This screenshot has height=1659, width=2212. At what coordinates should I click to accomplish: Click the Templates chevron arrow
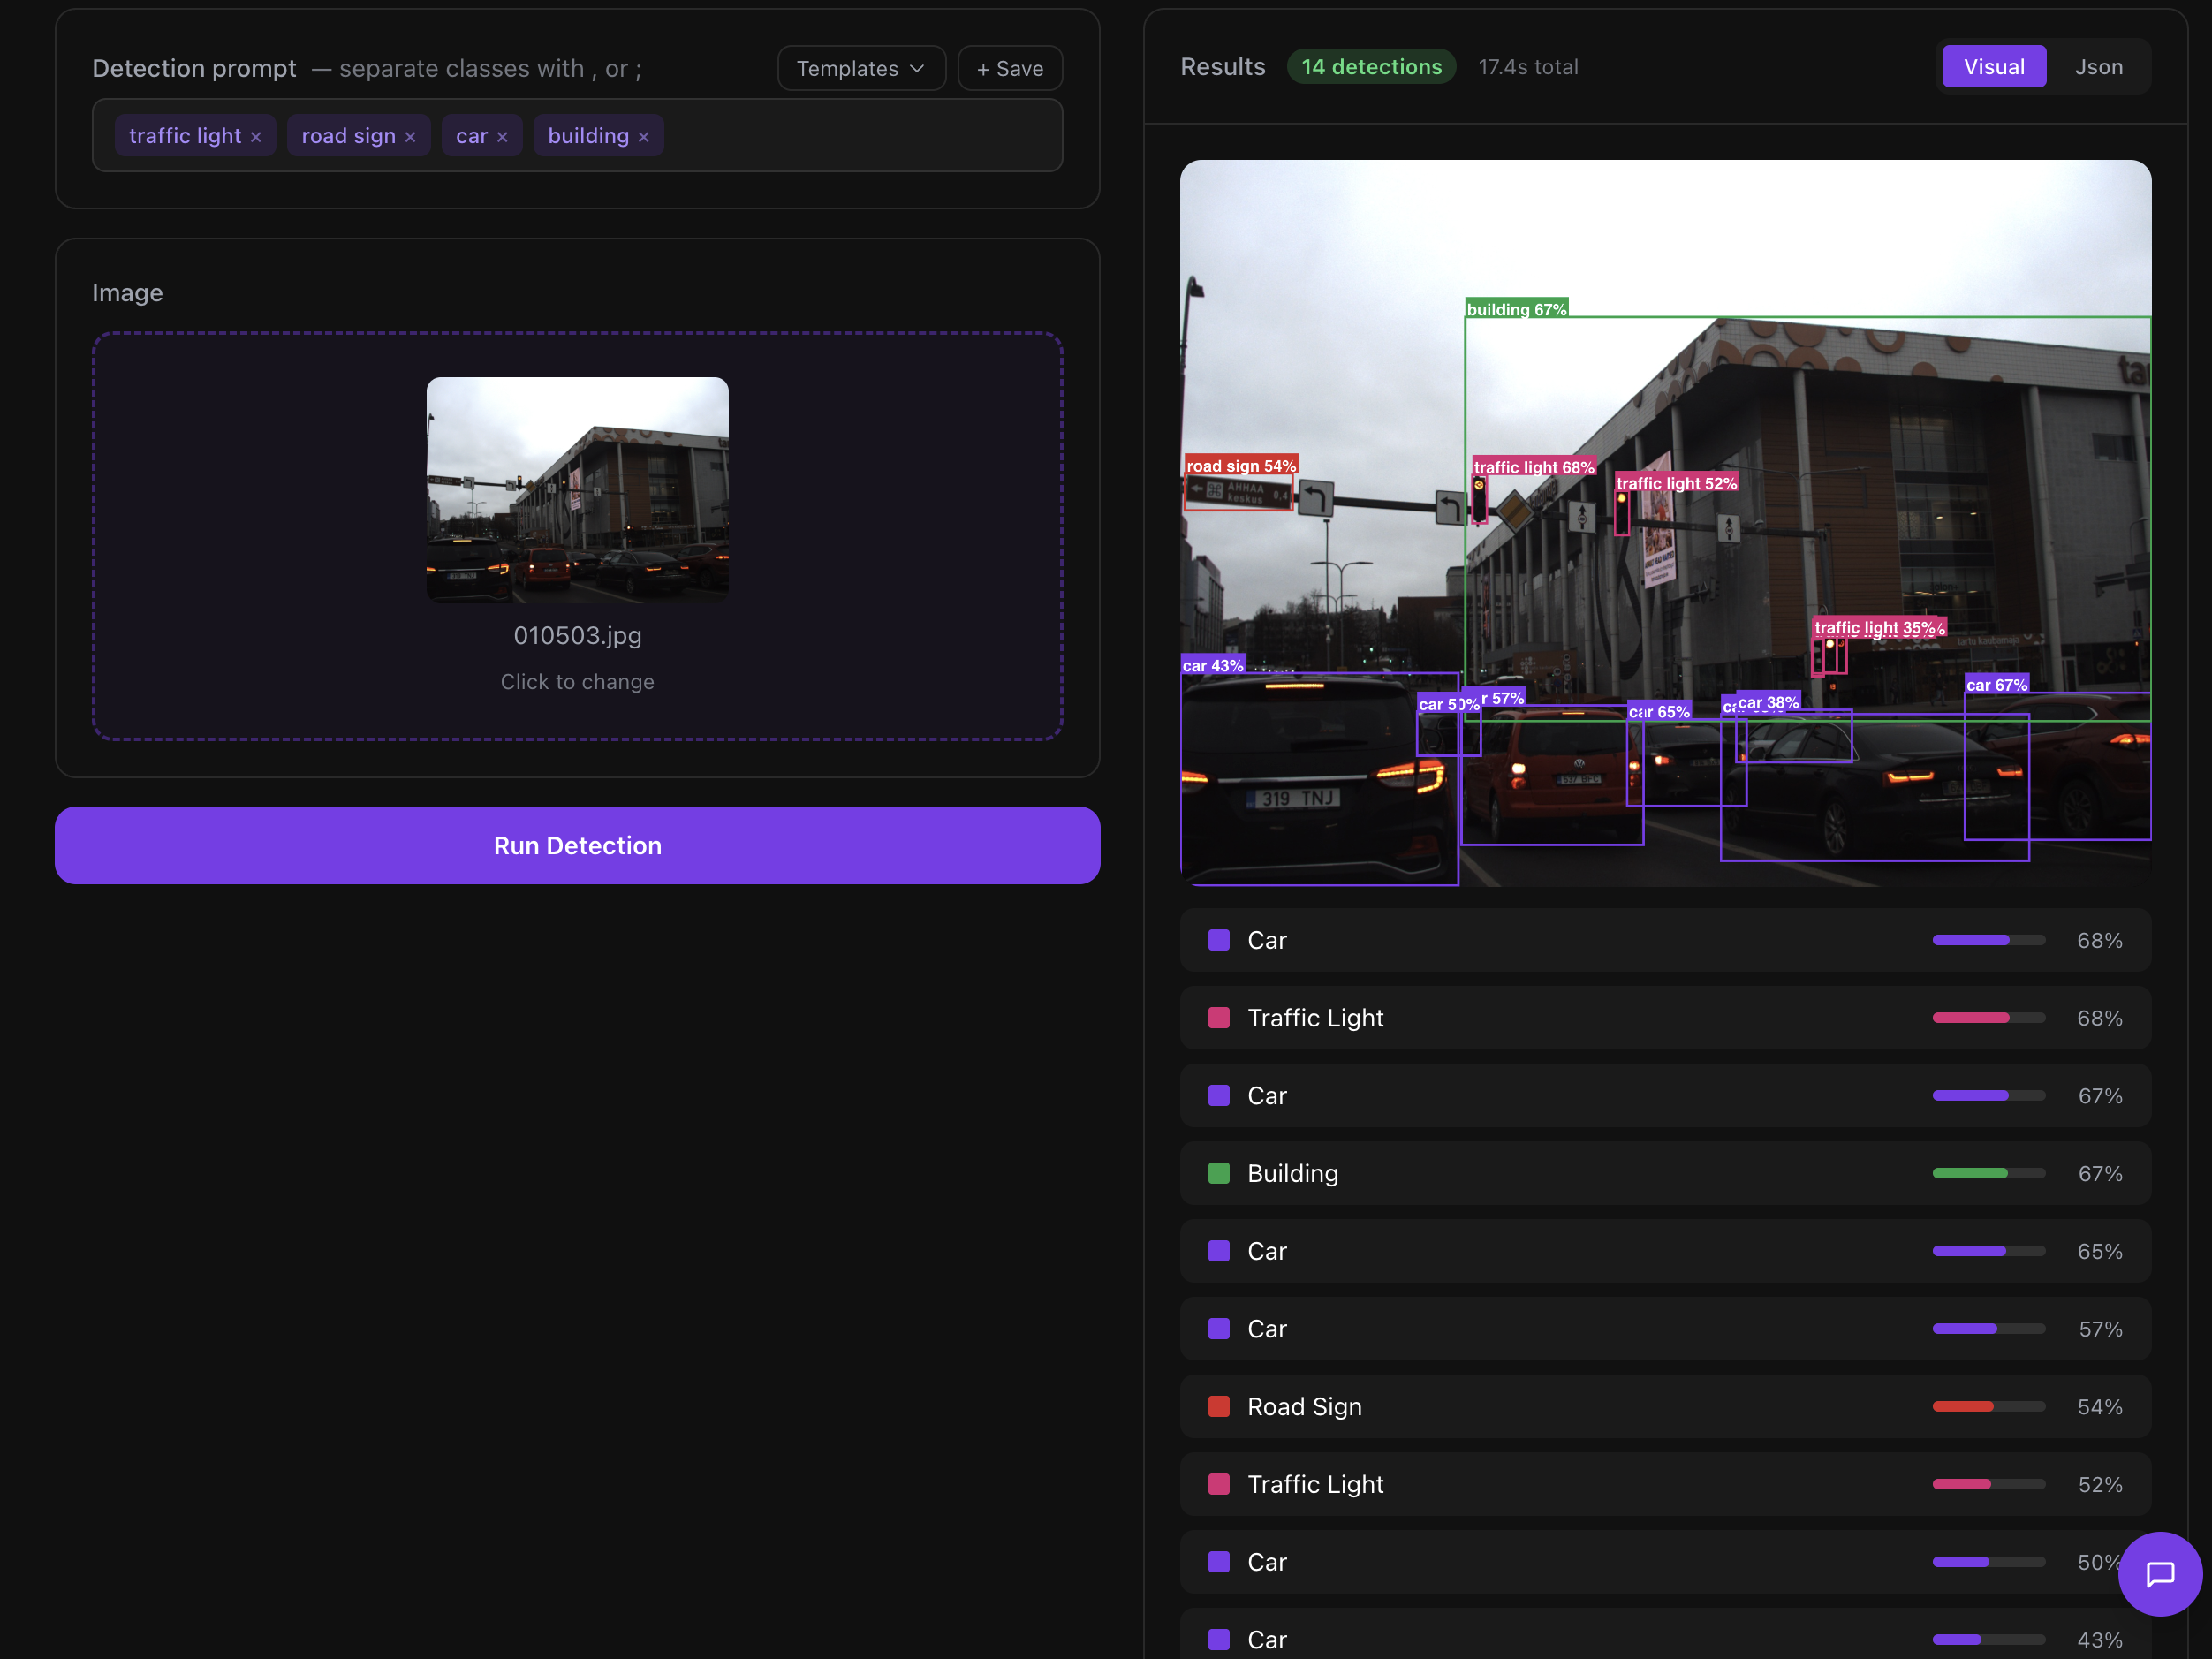pyautogui.click(x=917, y=69)
